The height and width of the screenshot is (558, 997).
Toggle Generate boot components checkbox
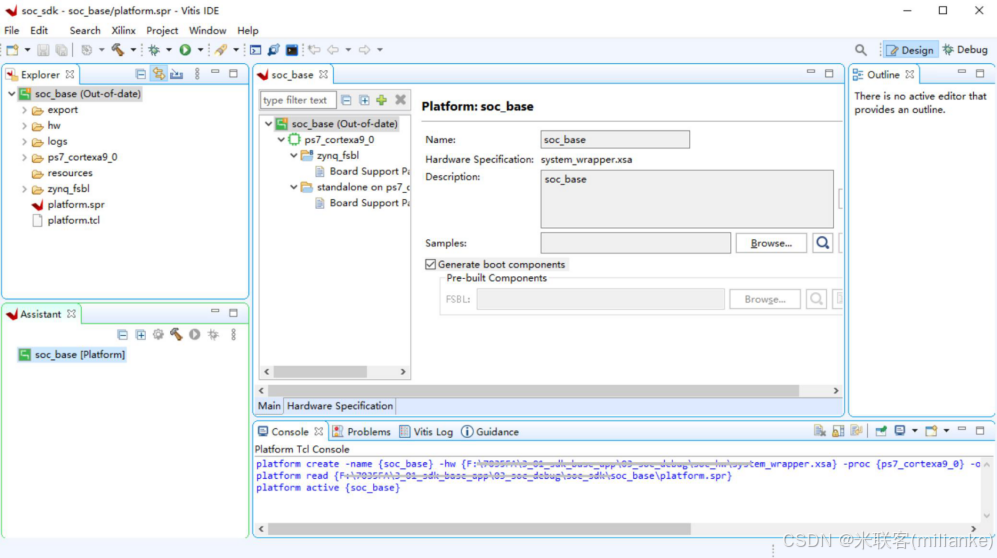[x=430, y=264]
